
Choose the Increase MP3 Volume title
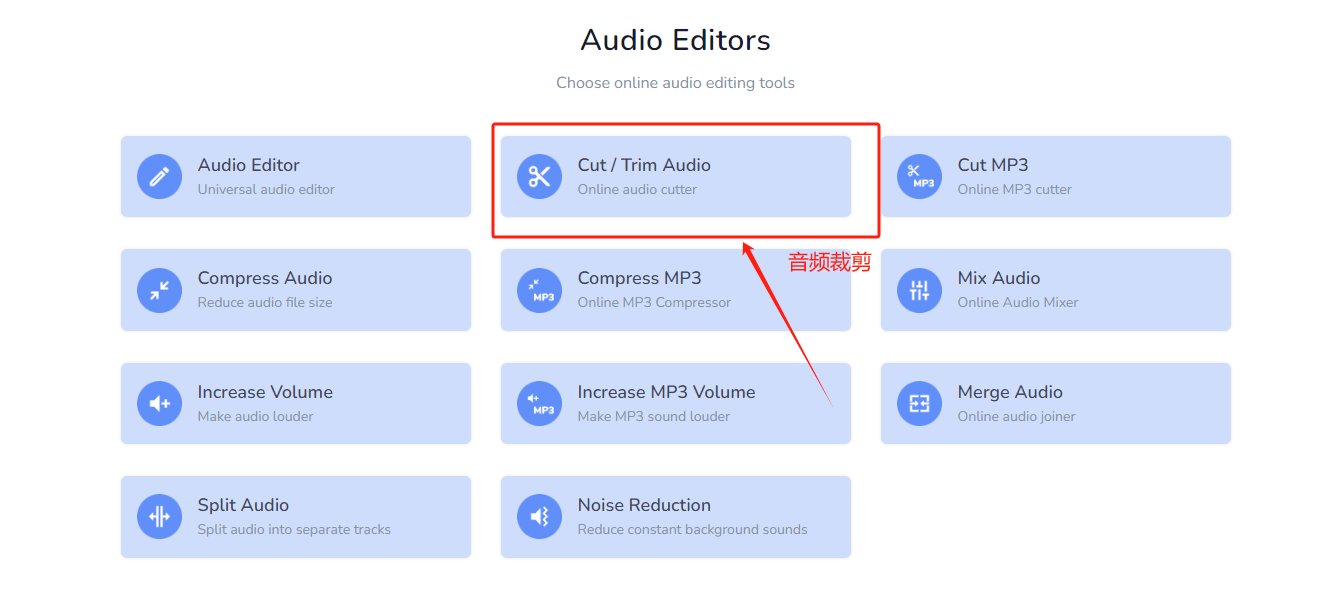pos(667,392)
